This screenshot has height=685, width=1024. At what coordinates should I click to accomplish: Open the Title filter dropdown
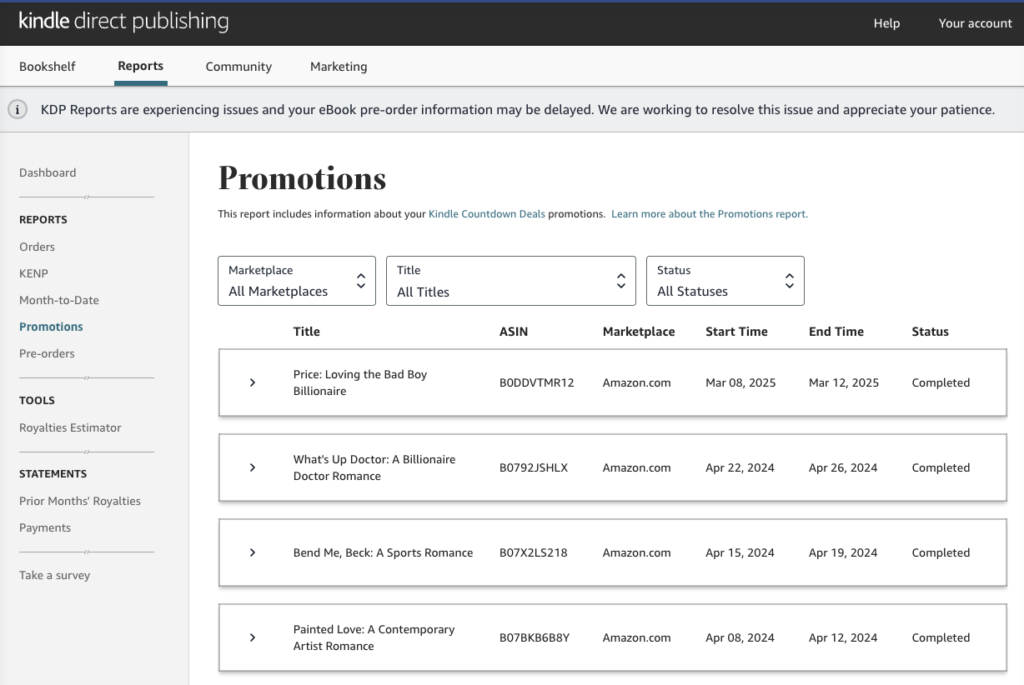(510, 281)
